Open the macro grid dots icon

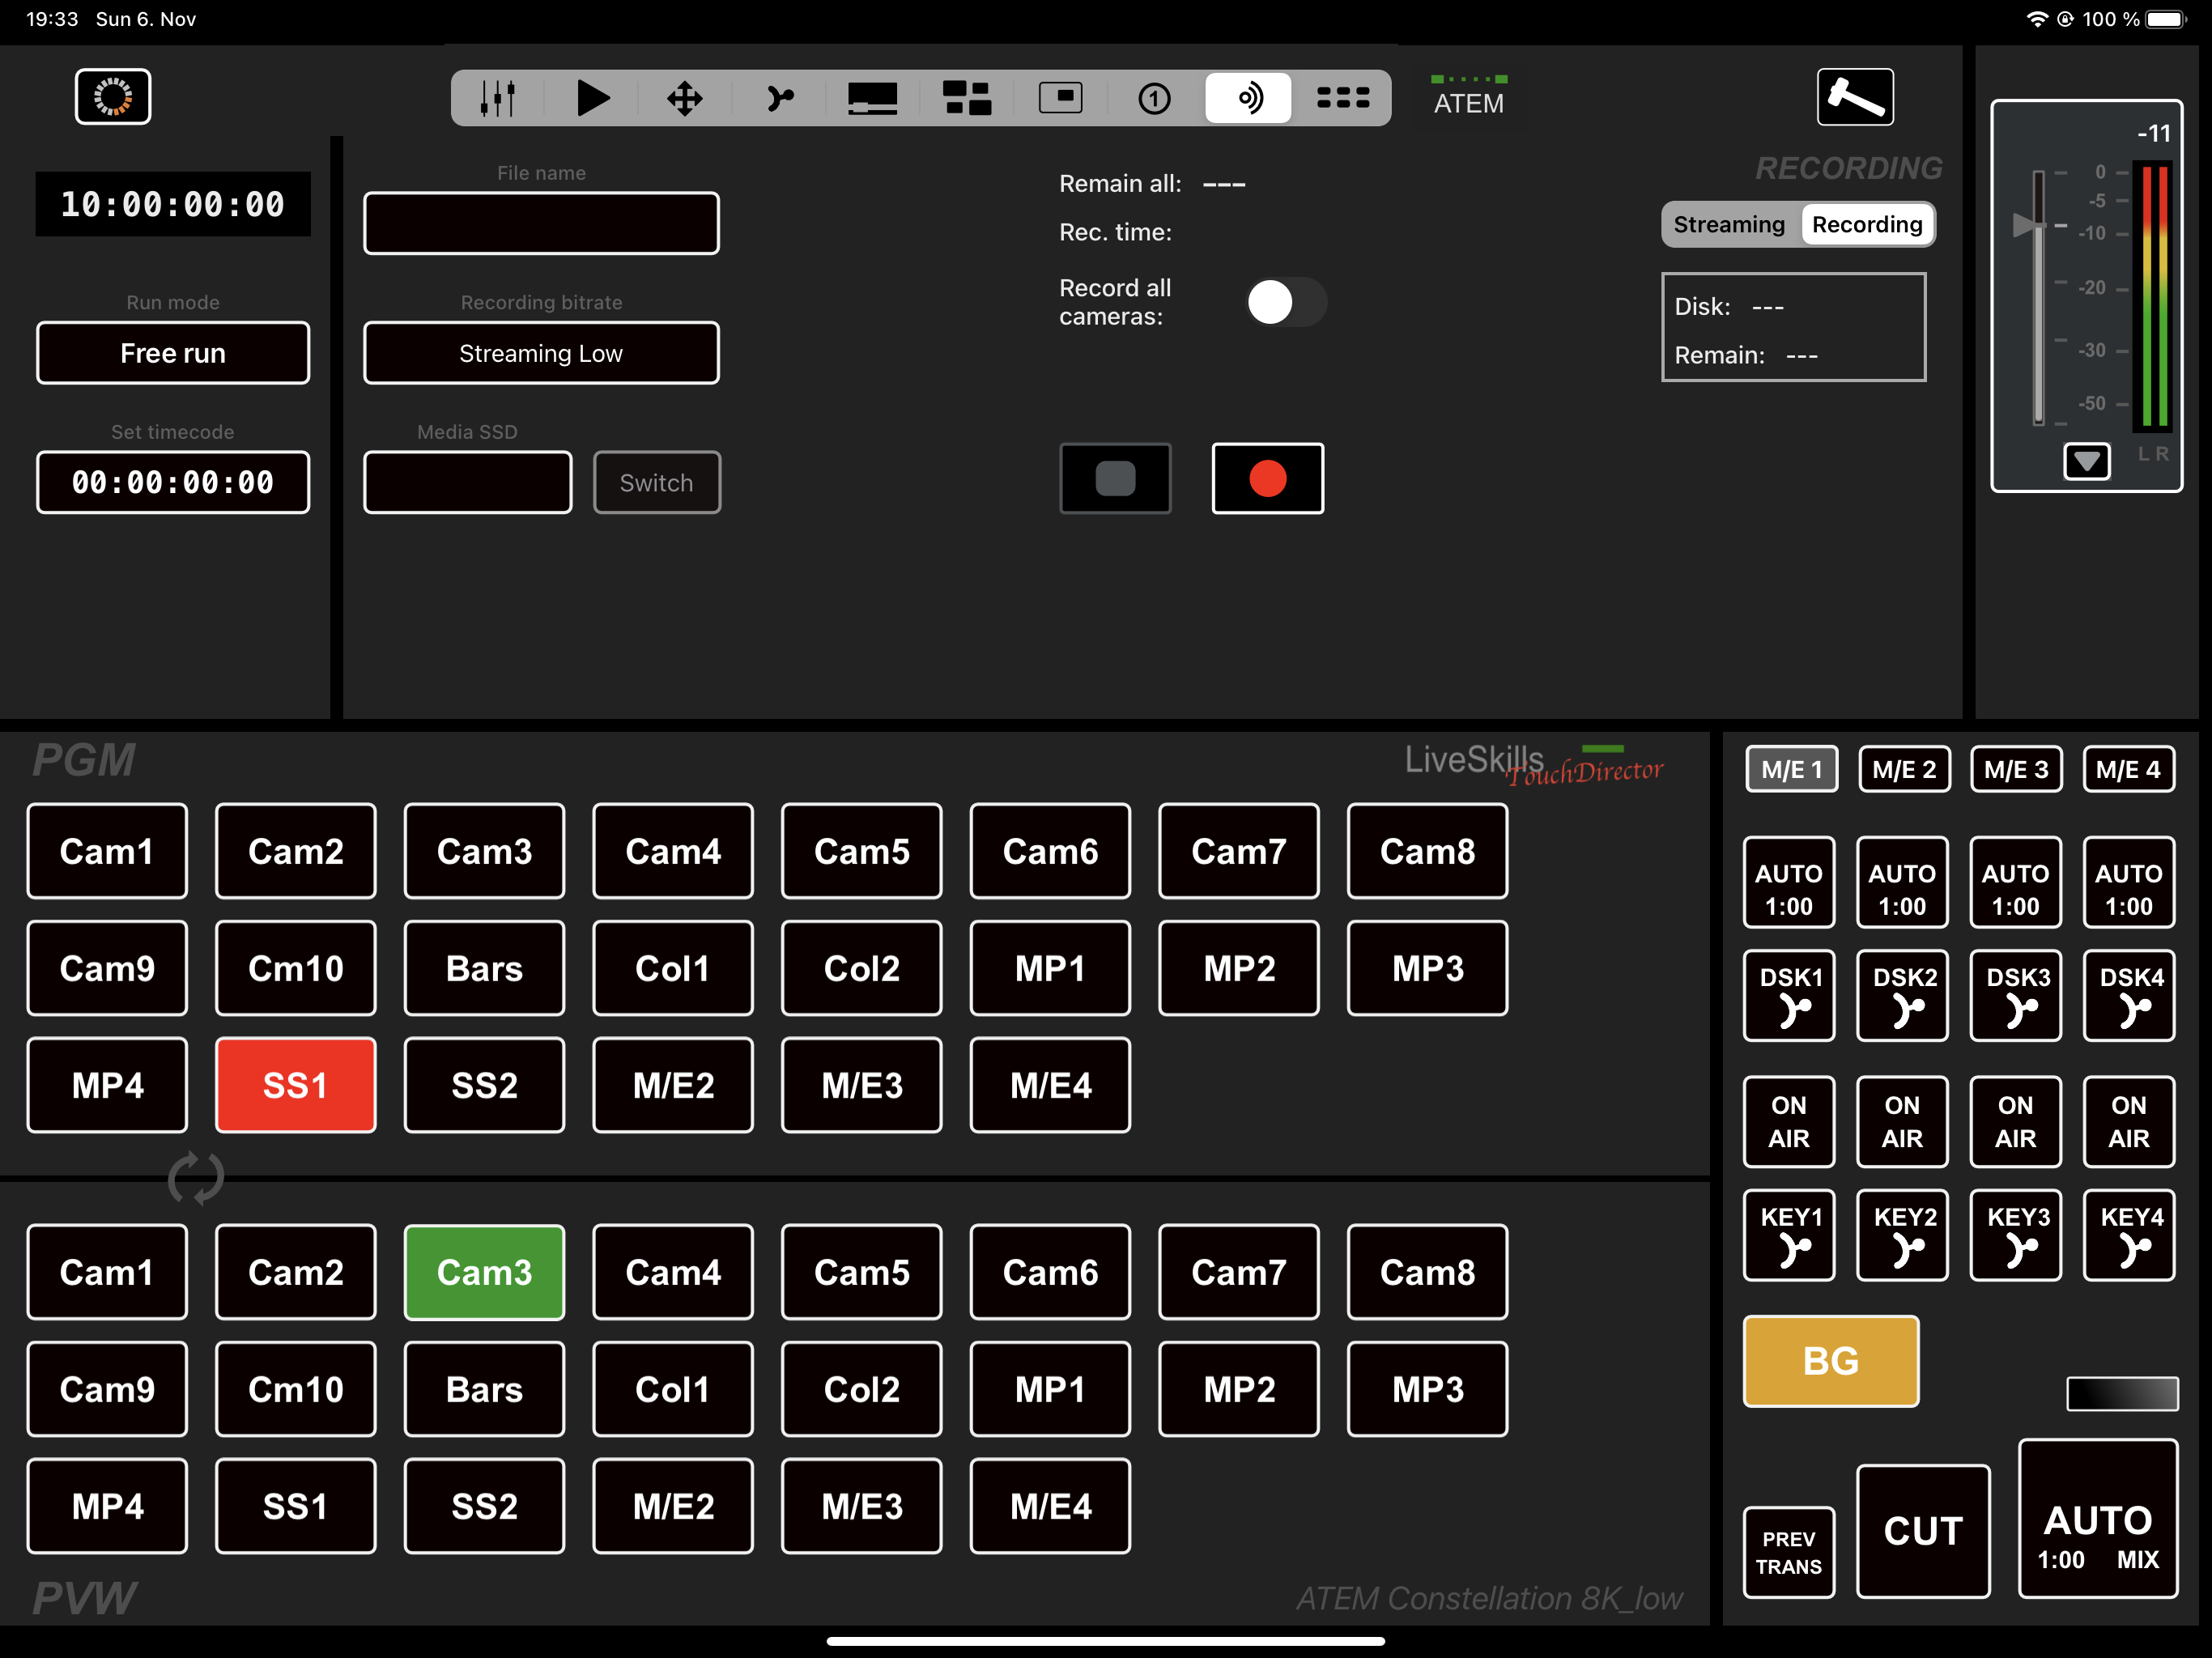coord(1343,98)
